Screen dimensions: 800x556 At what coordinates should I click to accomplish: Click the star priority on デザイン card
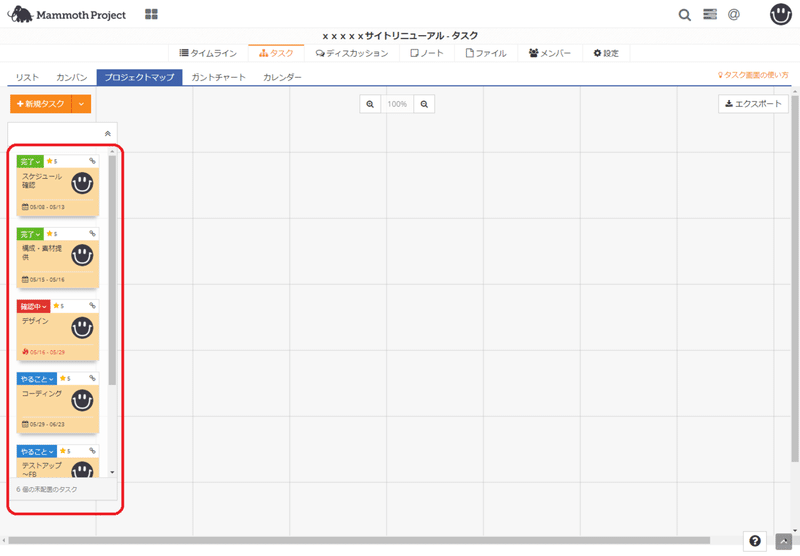pos(59,306)
